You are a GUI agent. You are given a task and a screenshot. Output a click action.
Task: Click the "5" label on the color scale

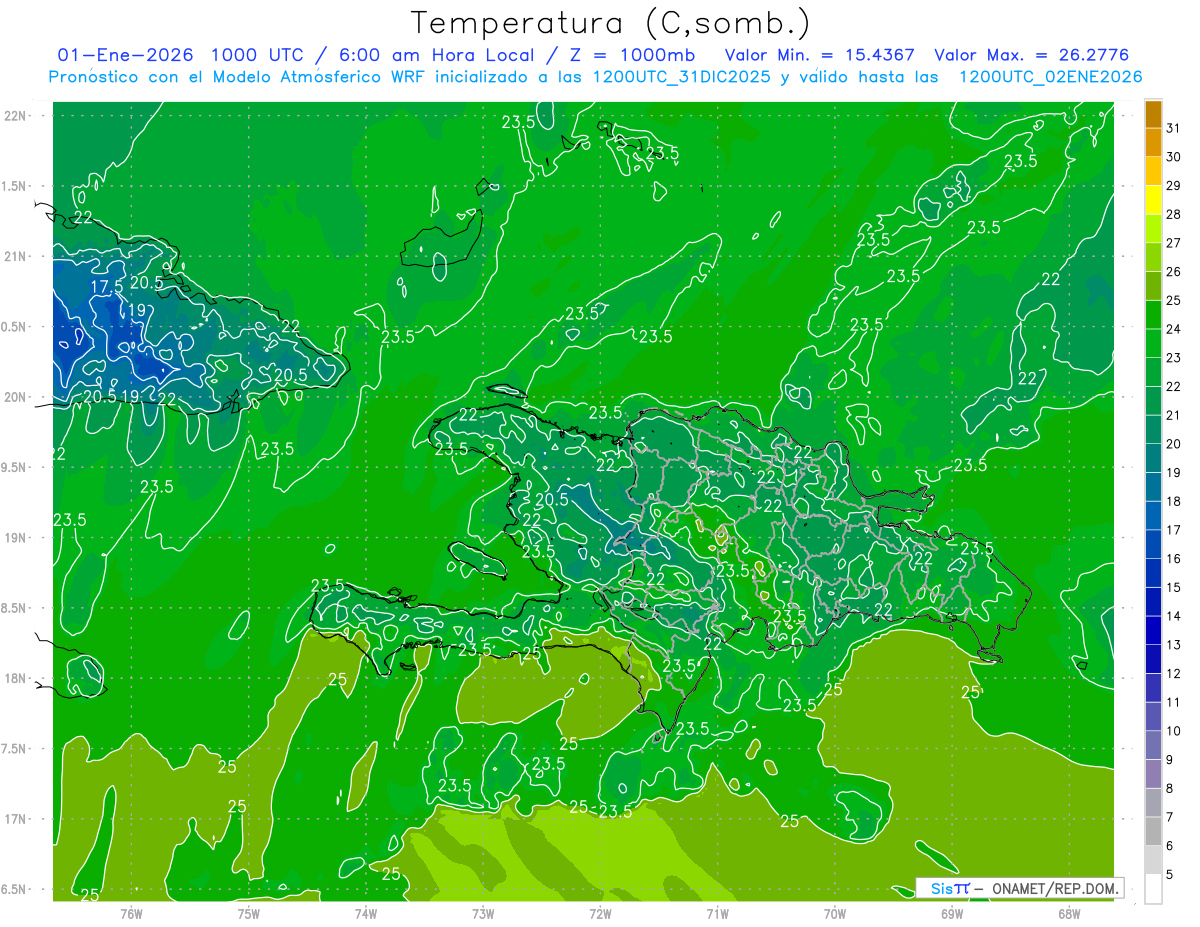tap(1170, 875)
